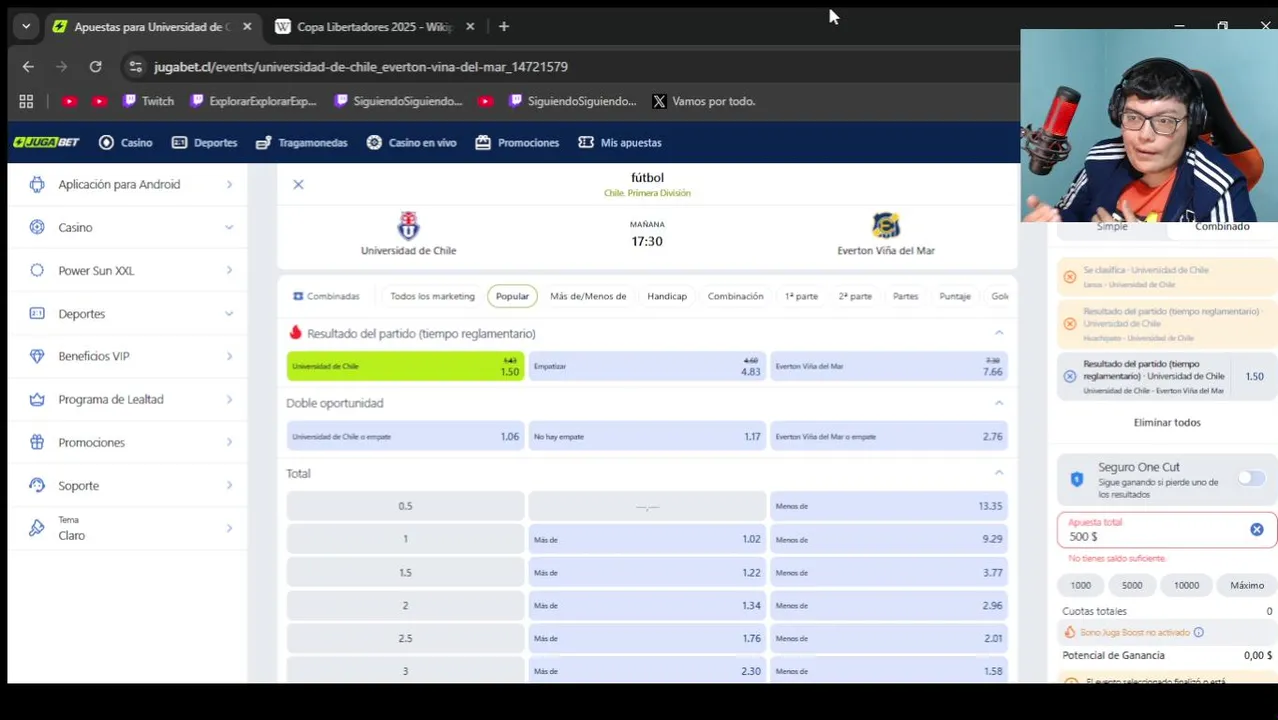Select the Popular market tab
The width and height of the screenshot is (1278, 720).
[512, 296]
